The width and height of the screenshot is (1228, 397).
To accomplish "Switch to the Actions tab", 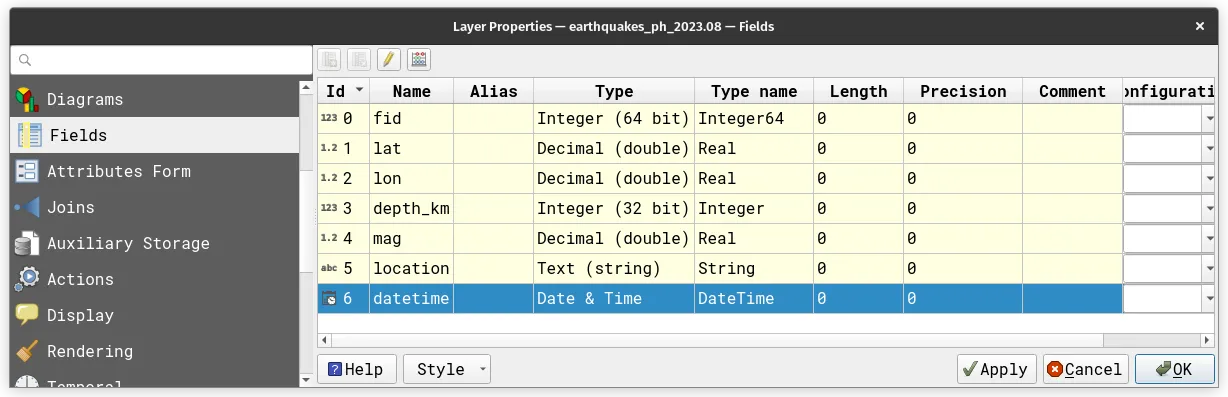I will tap(154, 279).
